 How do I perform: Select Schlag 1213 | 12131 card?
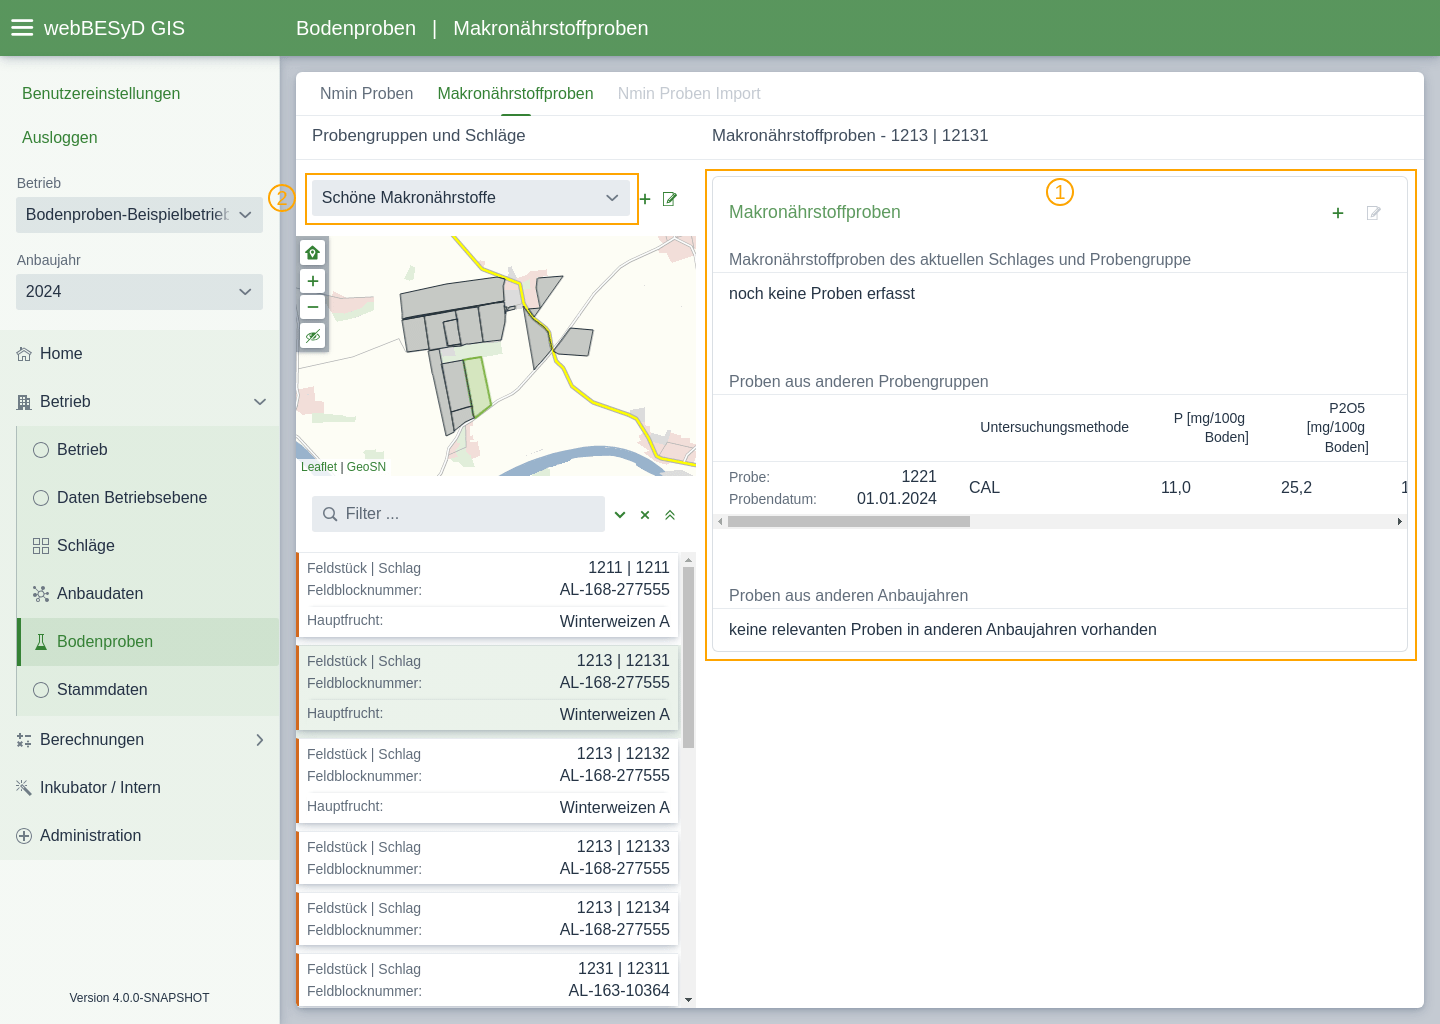(487, 688)
